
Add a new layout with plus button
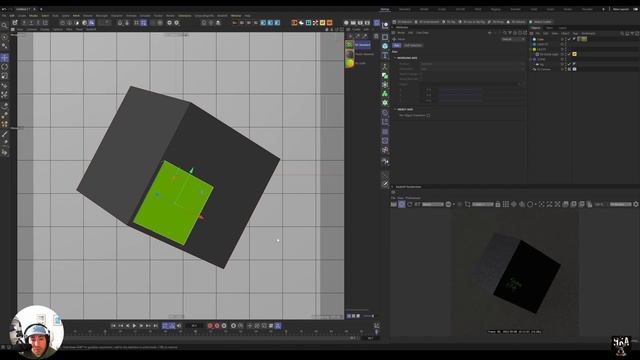[604, 9]
